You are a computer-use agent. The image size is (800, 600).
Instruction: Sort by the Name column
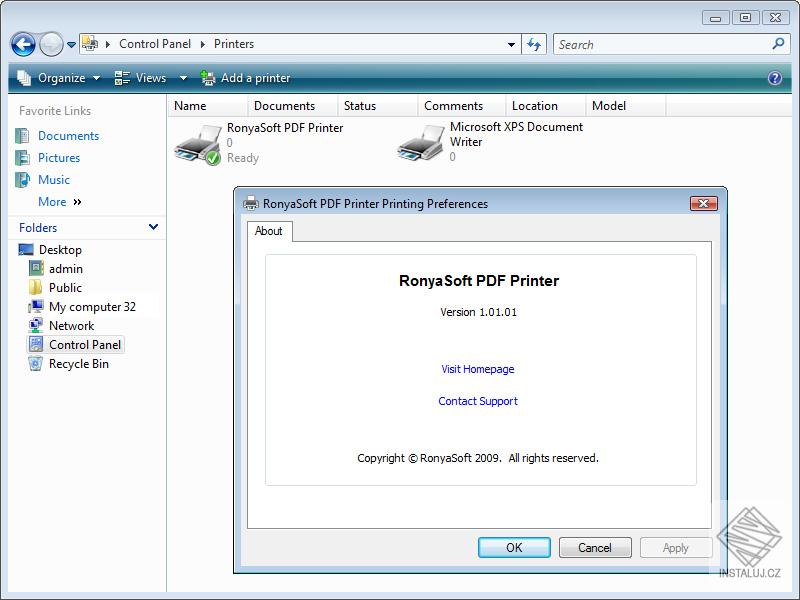coord(208,106)
